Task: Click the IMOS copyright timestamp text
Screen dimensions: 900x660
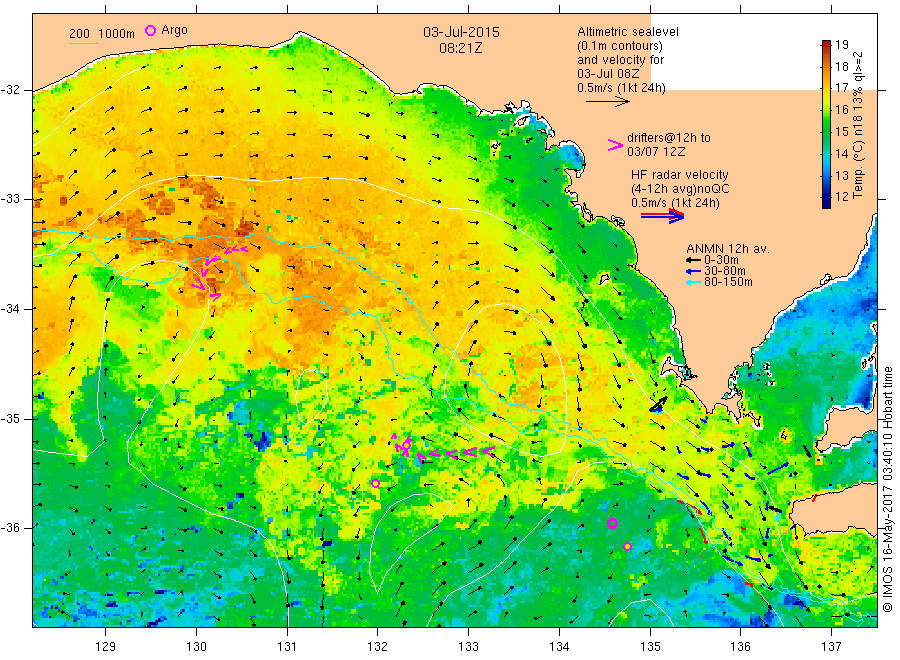Action: (x=888, y=490)
